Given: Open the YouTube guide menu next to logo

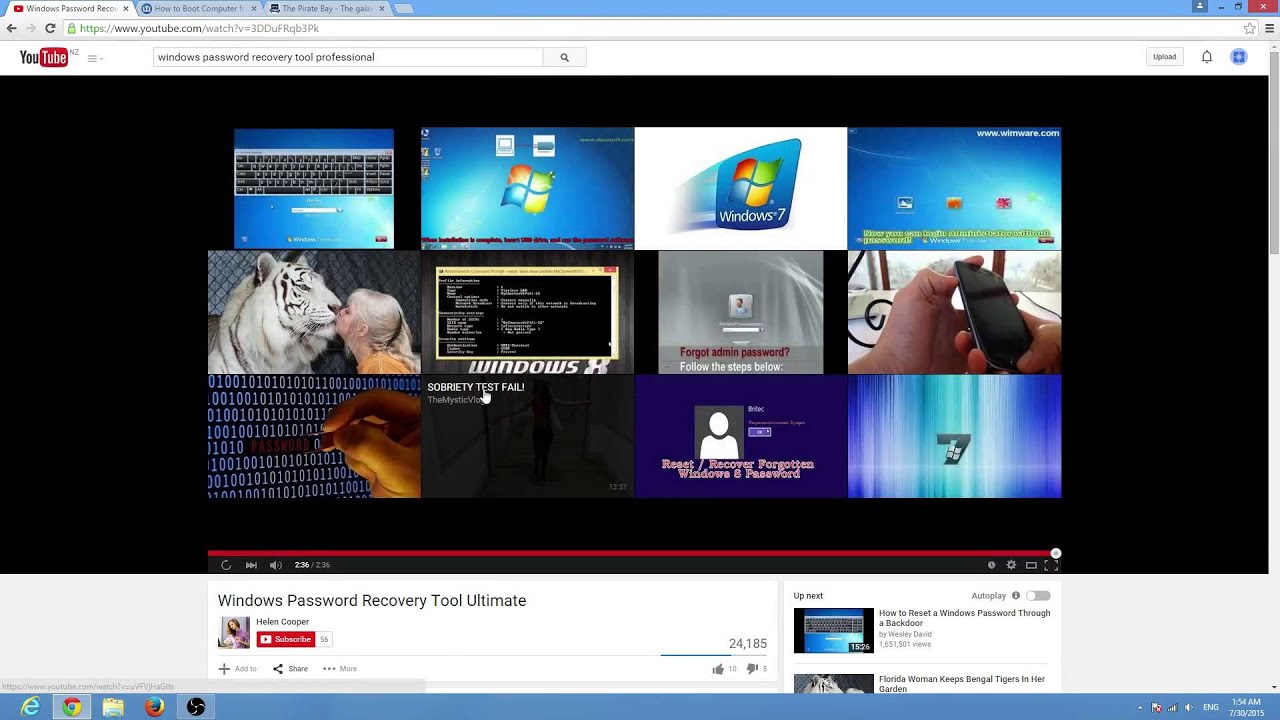Looking at the screenshot, I should 94,58.
